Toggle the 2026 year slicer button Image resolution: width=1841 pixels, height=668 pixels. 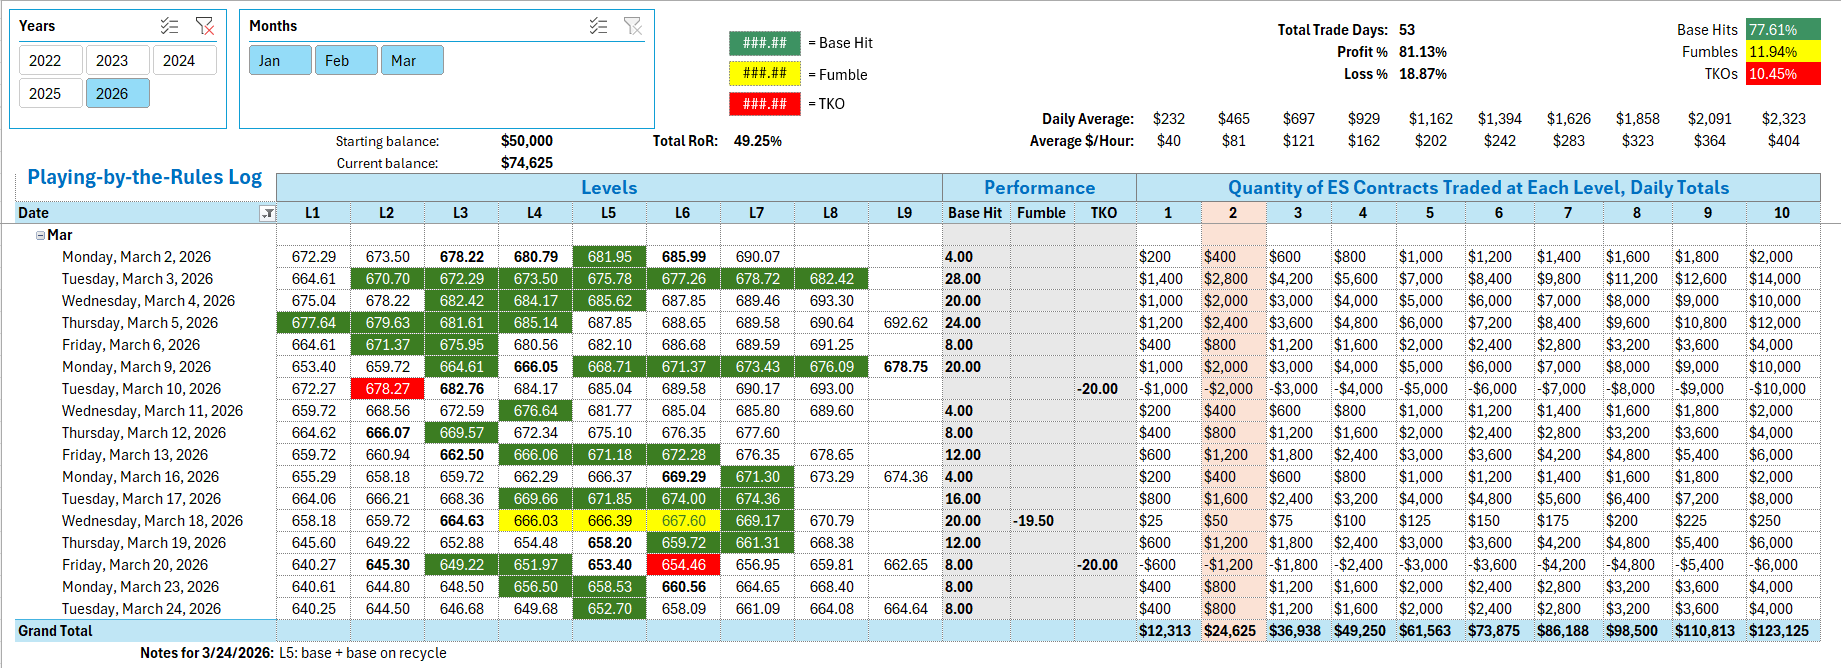[112, 94]
